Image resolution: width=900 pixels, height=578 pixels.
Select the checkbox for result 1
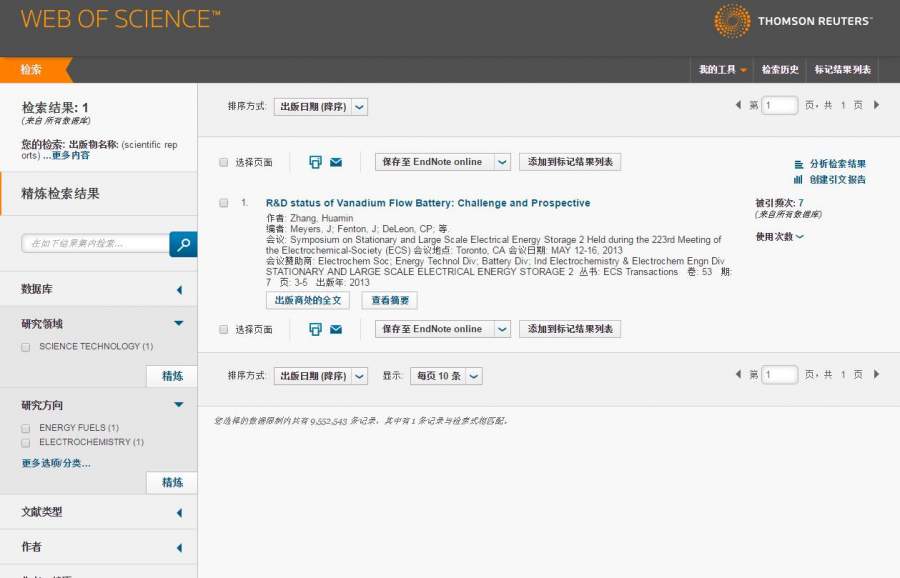[224, 203]
